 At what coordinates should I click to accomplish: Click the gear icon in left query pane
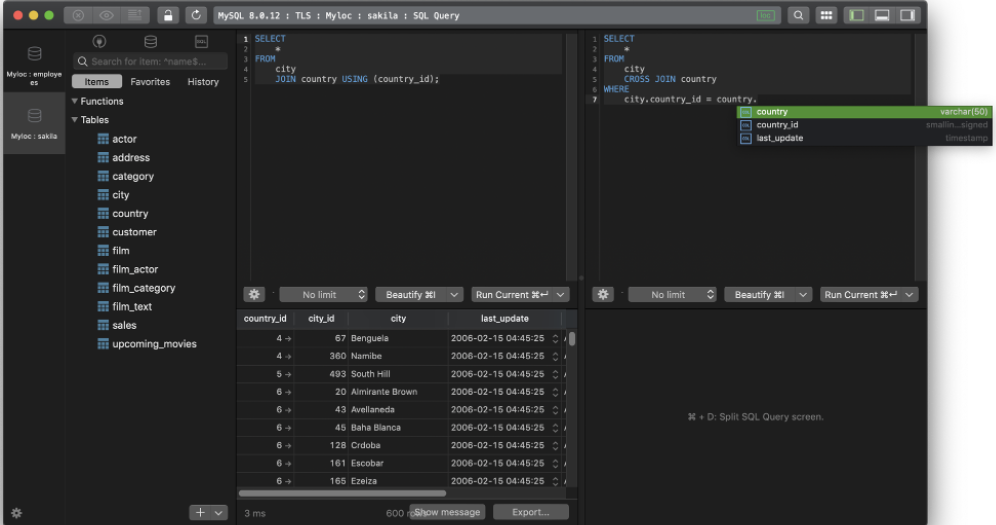coord(254,295)
